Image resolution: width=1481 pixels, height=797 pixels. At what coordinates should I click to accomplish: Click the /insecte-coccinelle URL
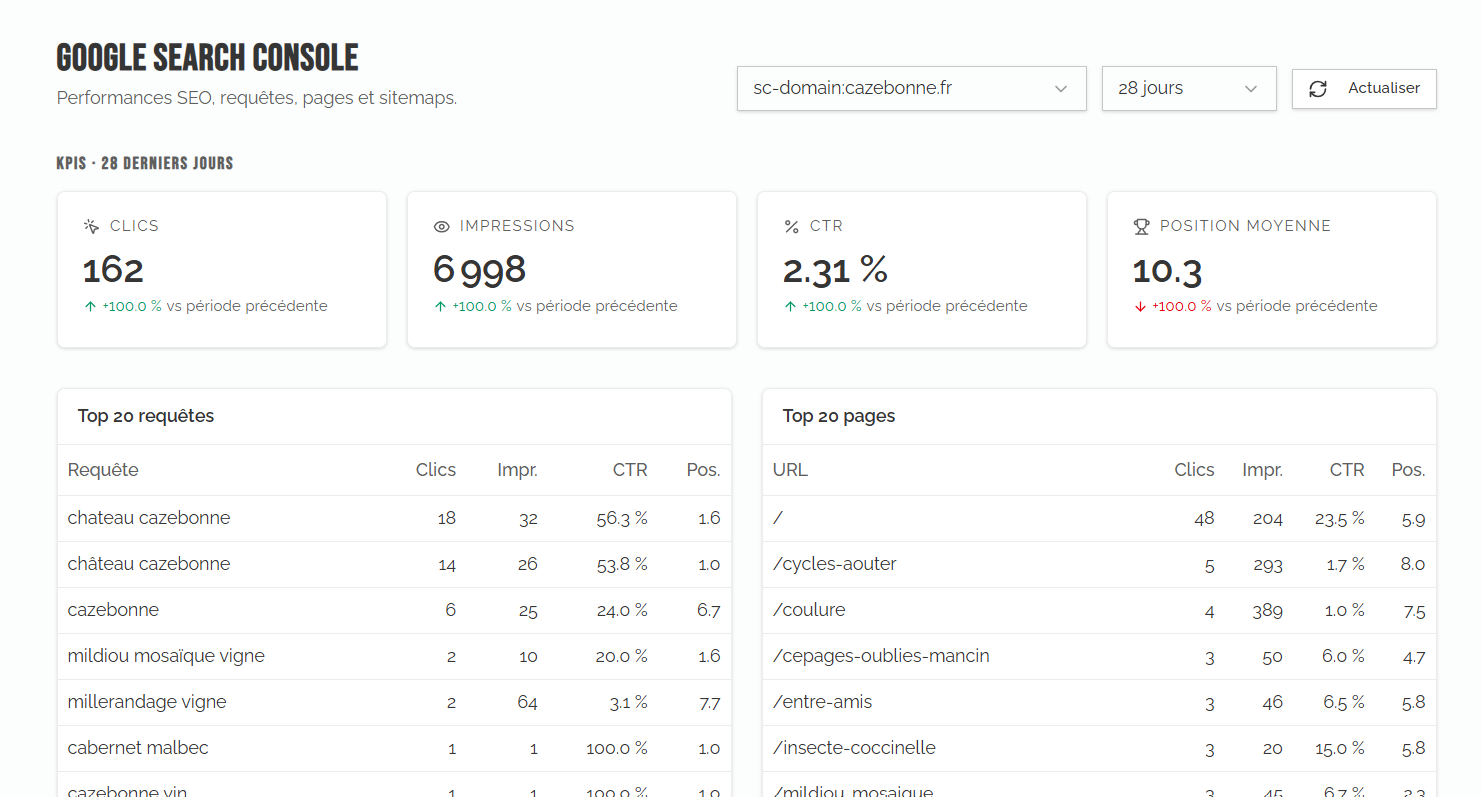855,748
